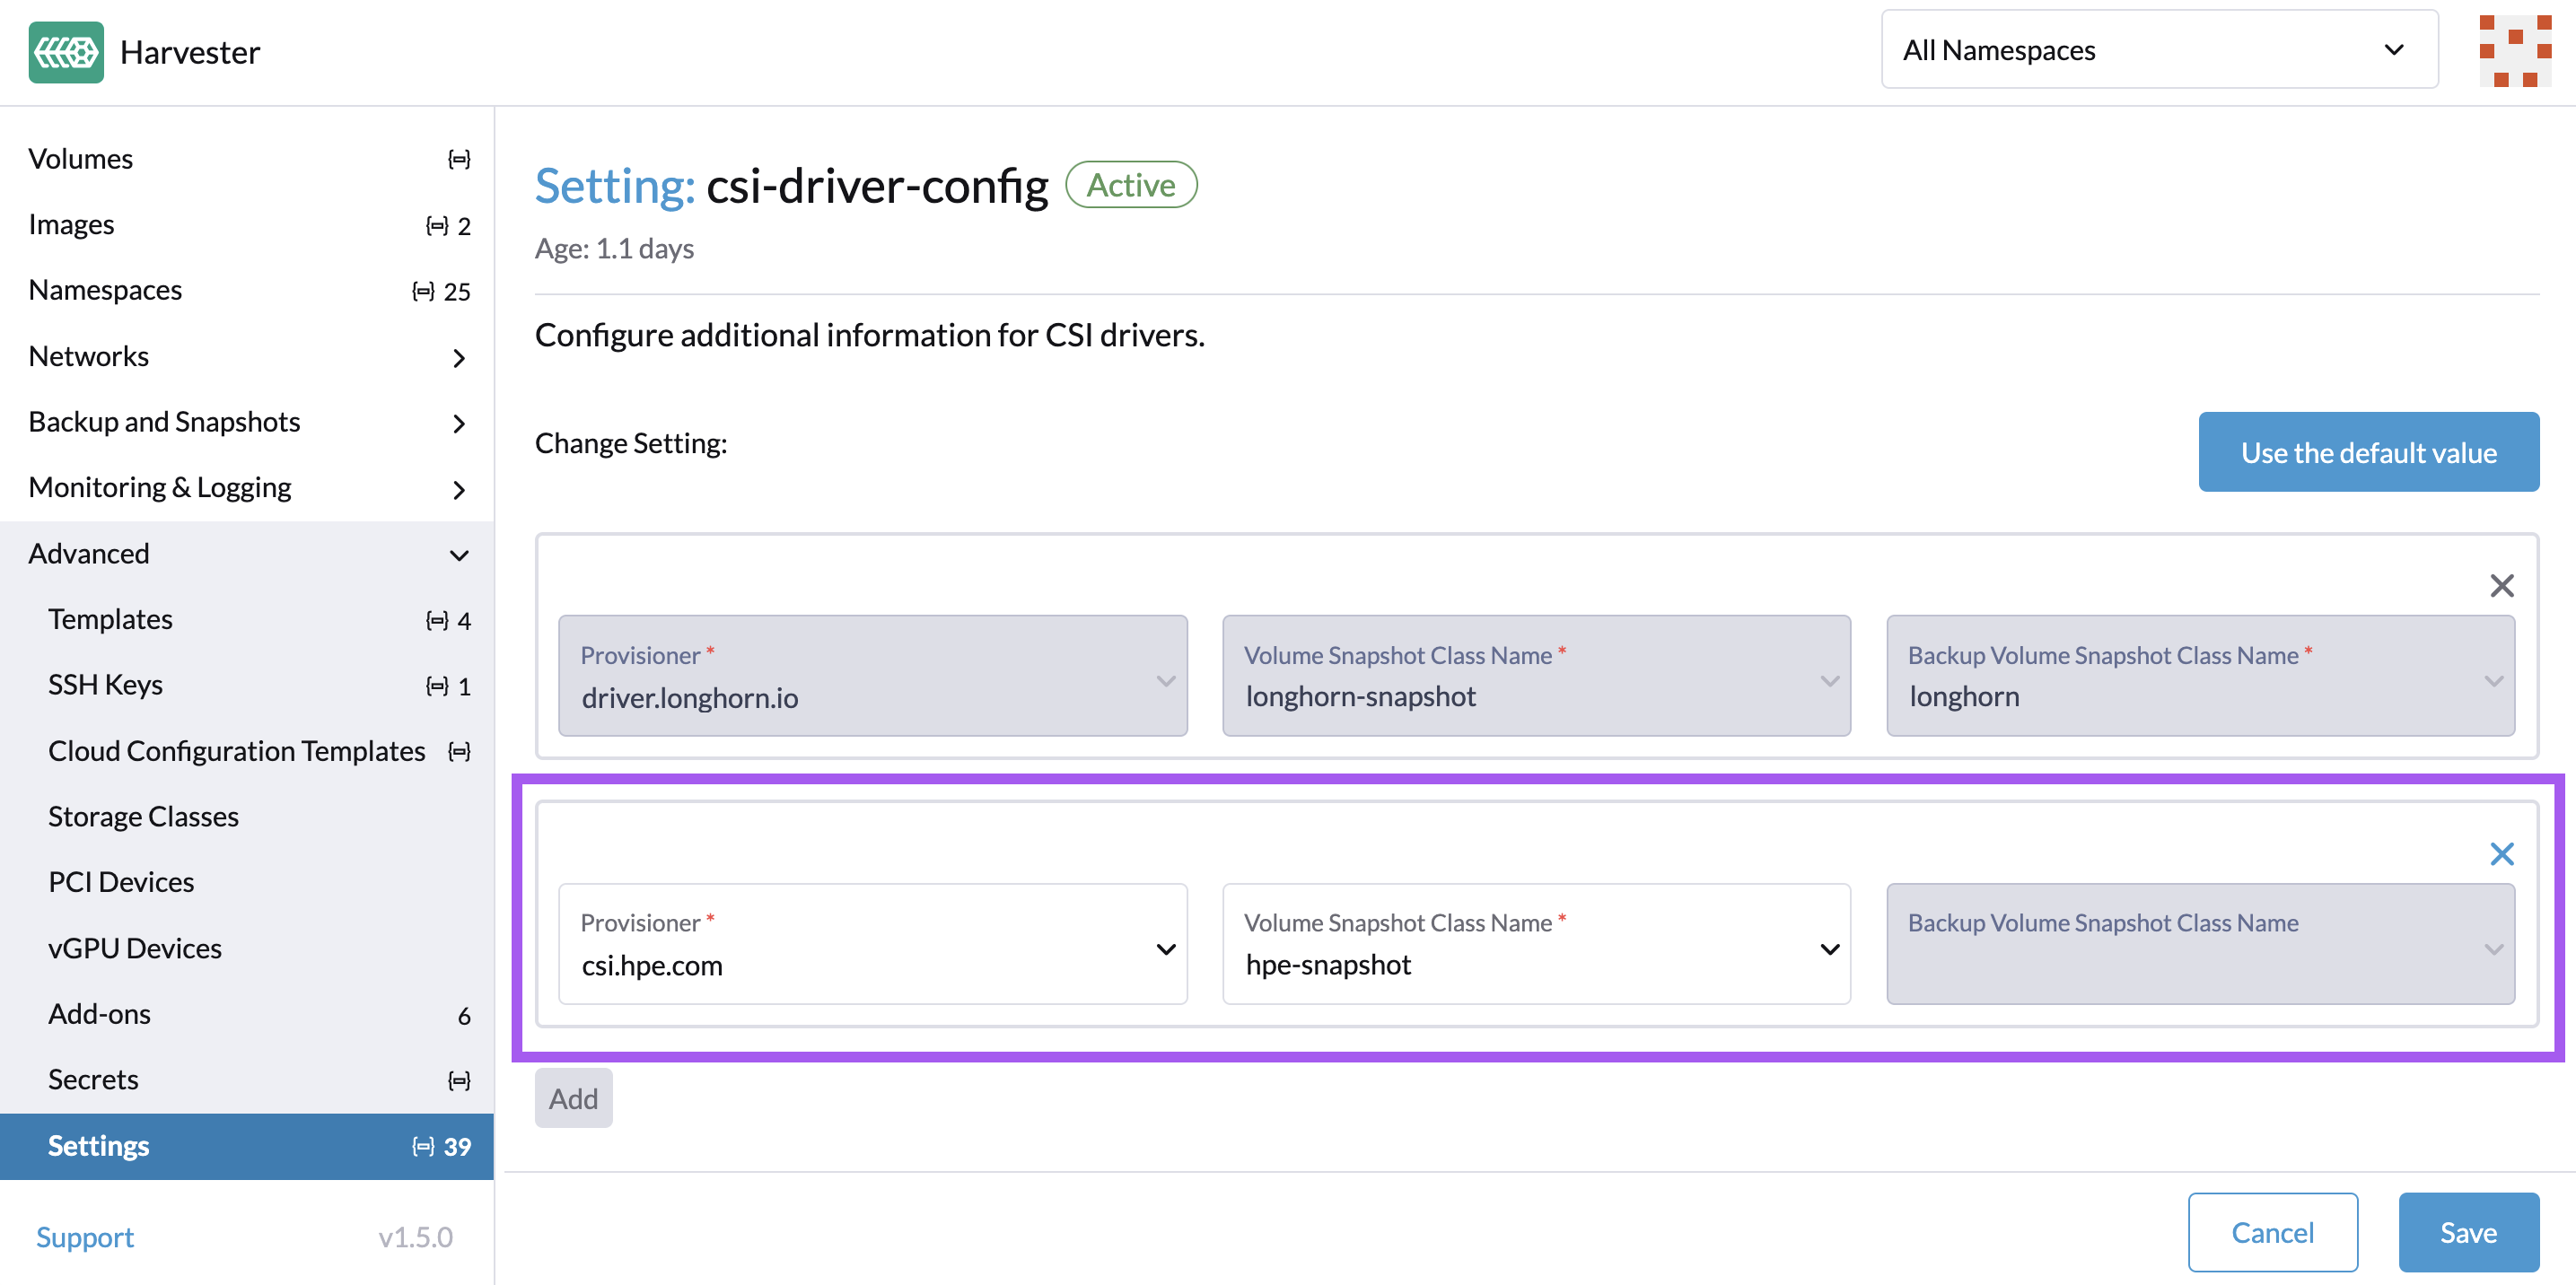2576x1285 pixels.
Task: Open the All Namespaces dropdown
Action: tap(2159, 50)
